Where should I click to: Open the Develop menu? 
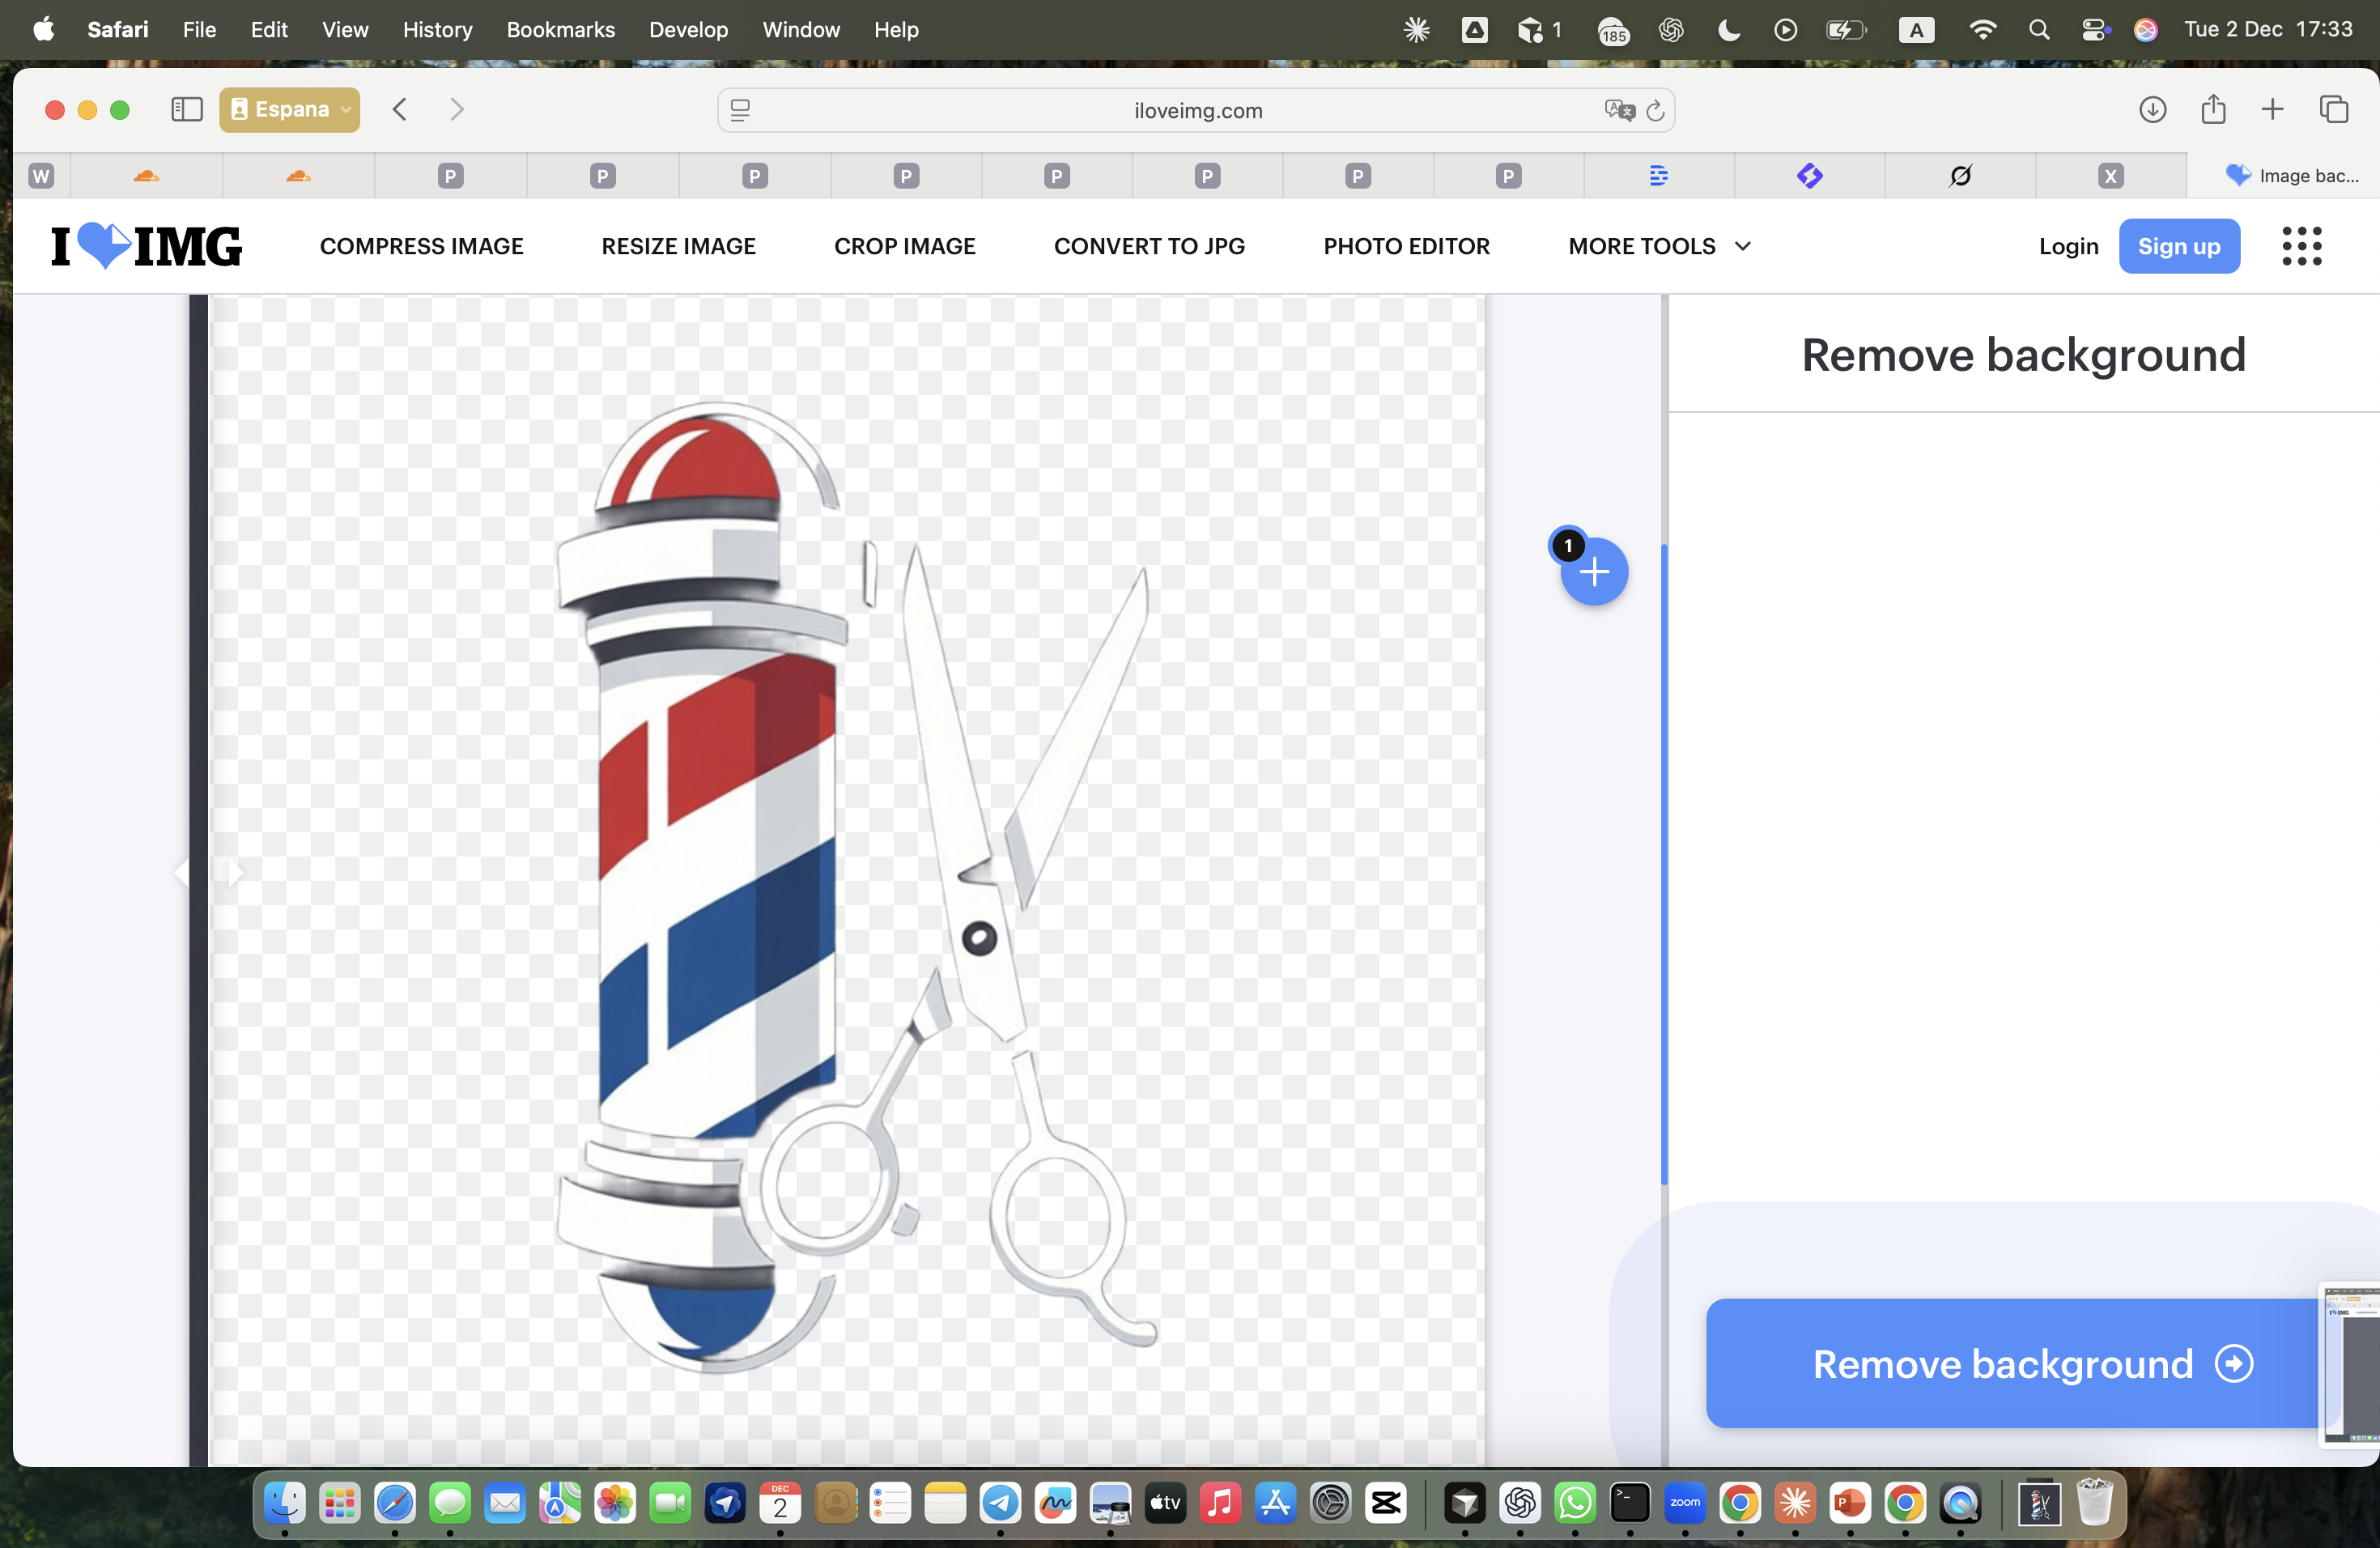[688, 30]
